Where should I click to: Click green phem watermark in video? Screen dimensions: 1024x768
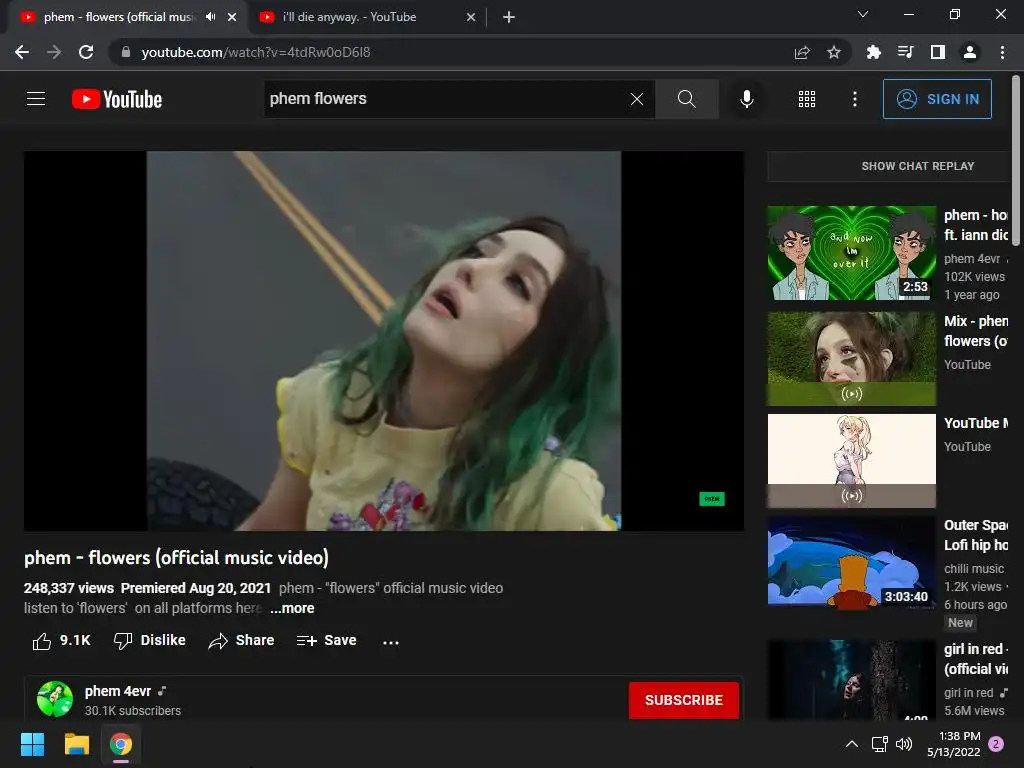tap(712, 499)
